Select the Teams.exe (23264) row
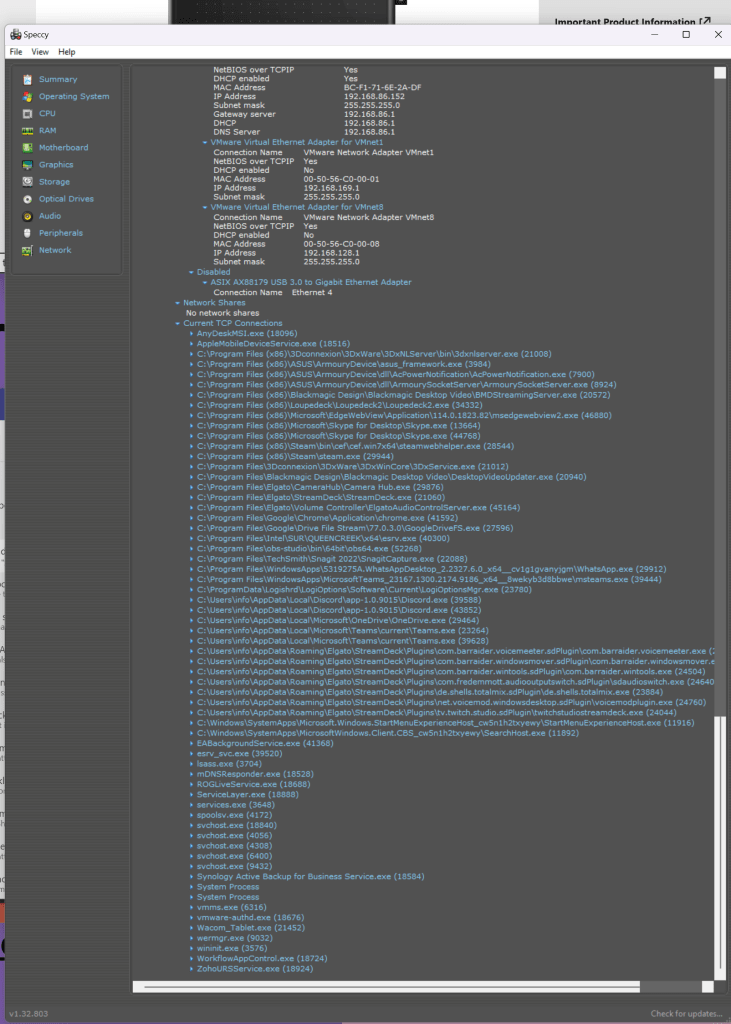731x1024 pixels. 342,631
